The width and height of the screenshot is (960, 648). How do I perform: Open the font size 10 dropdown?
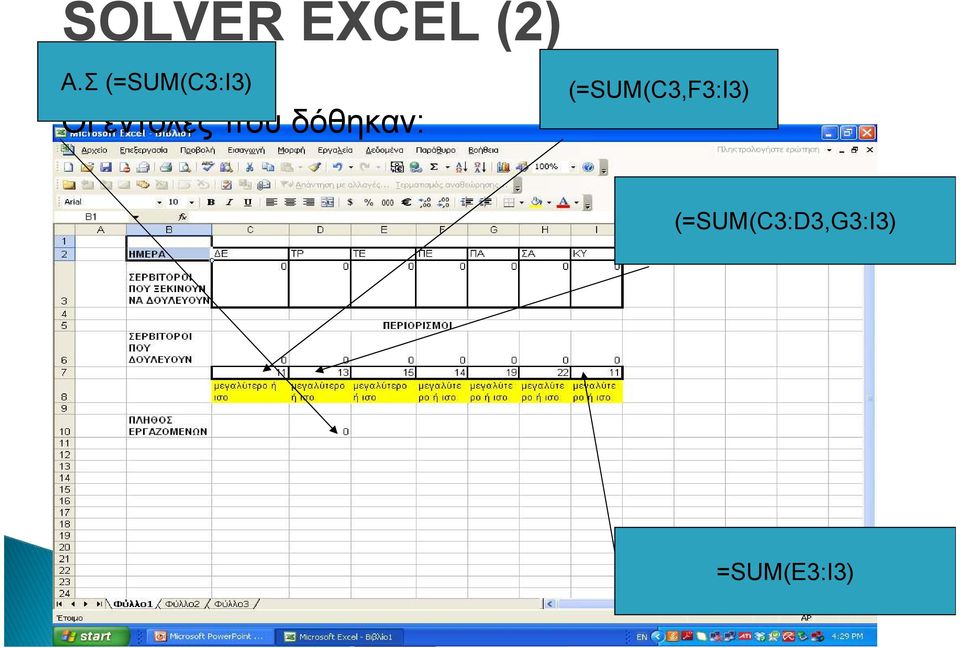click(192, 202)
